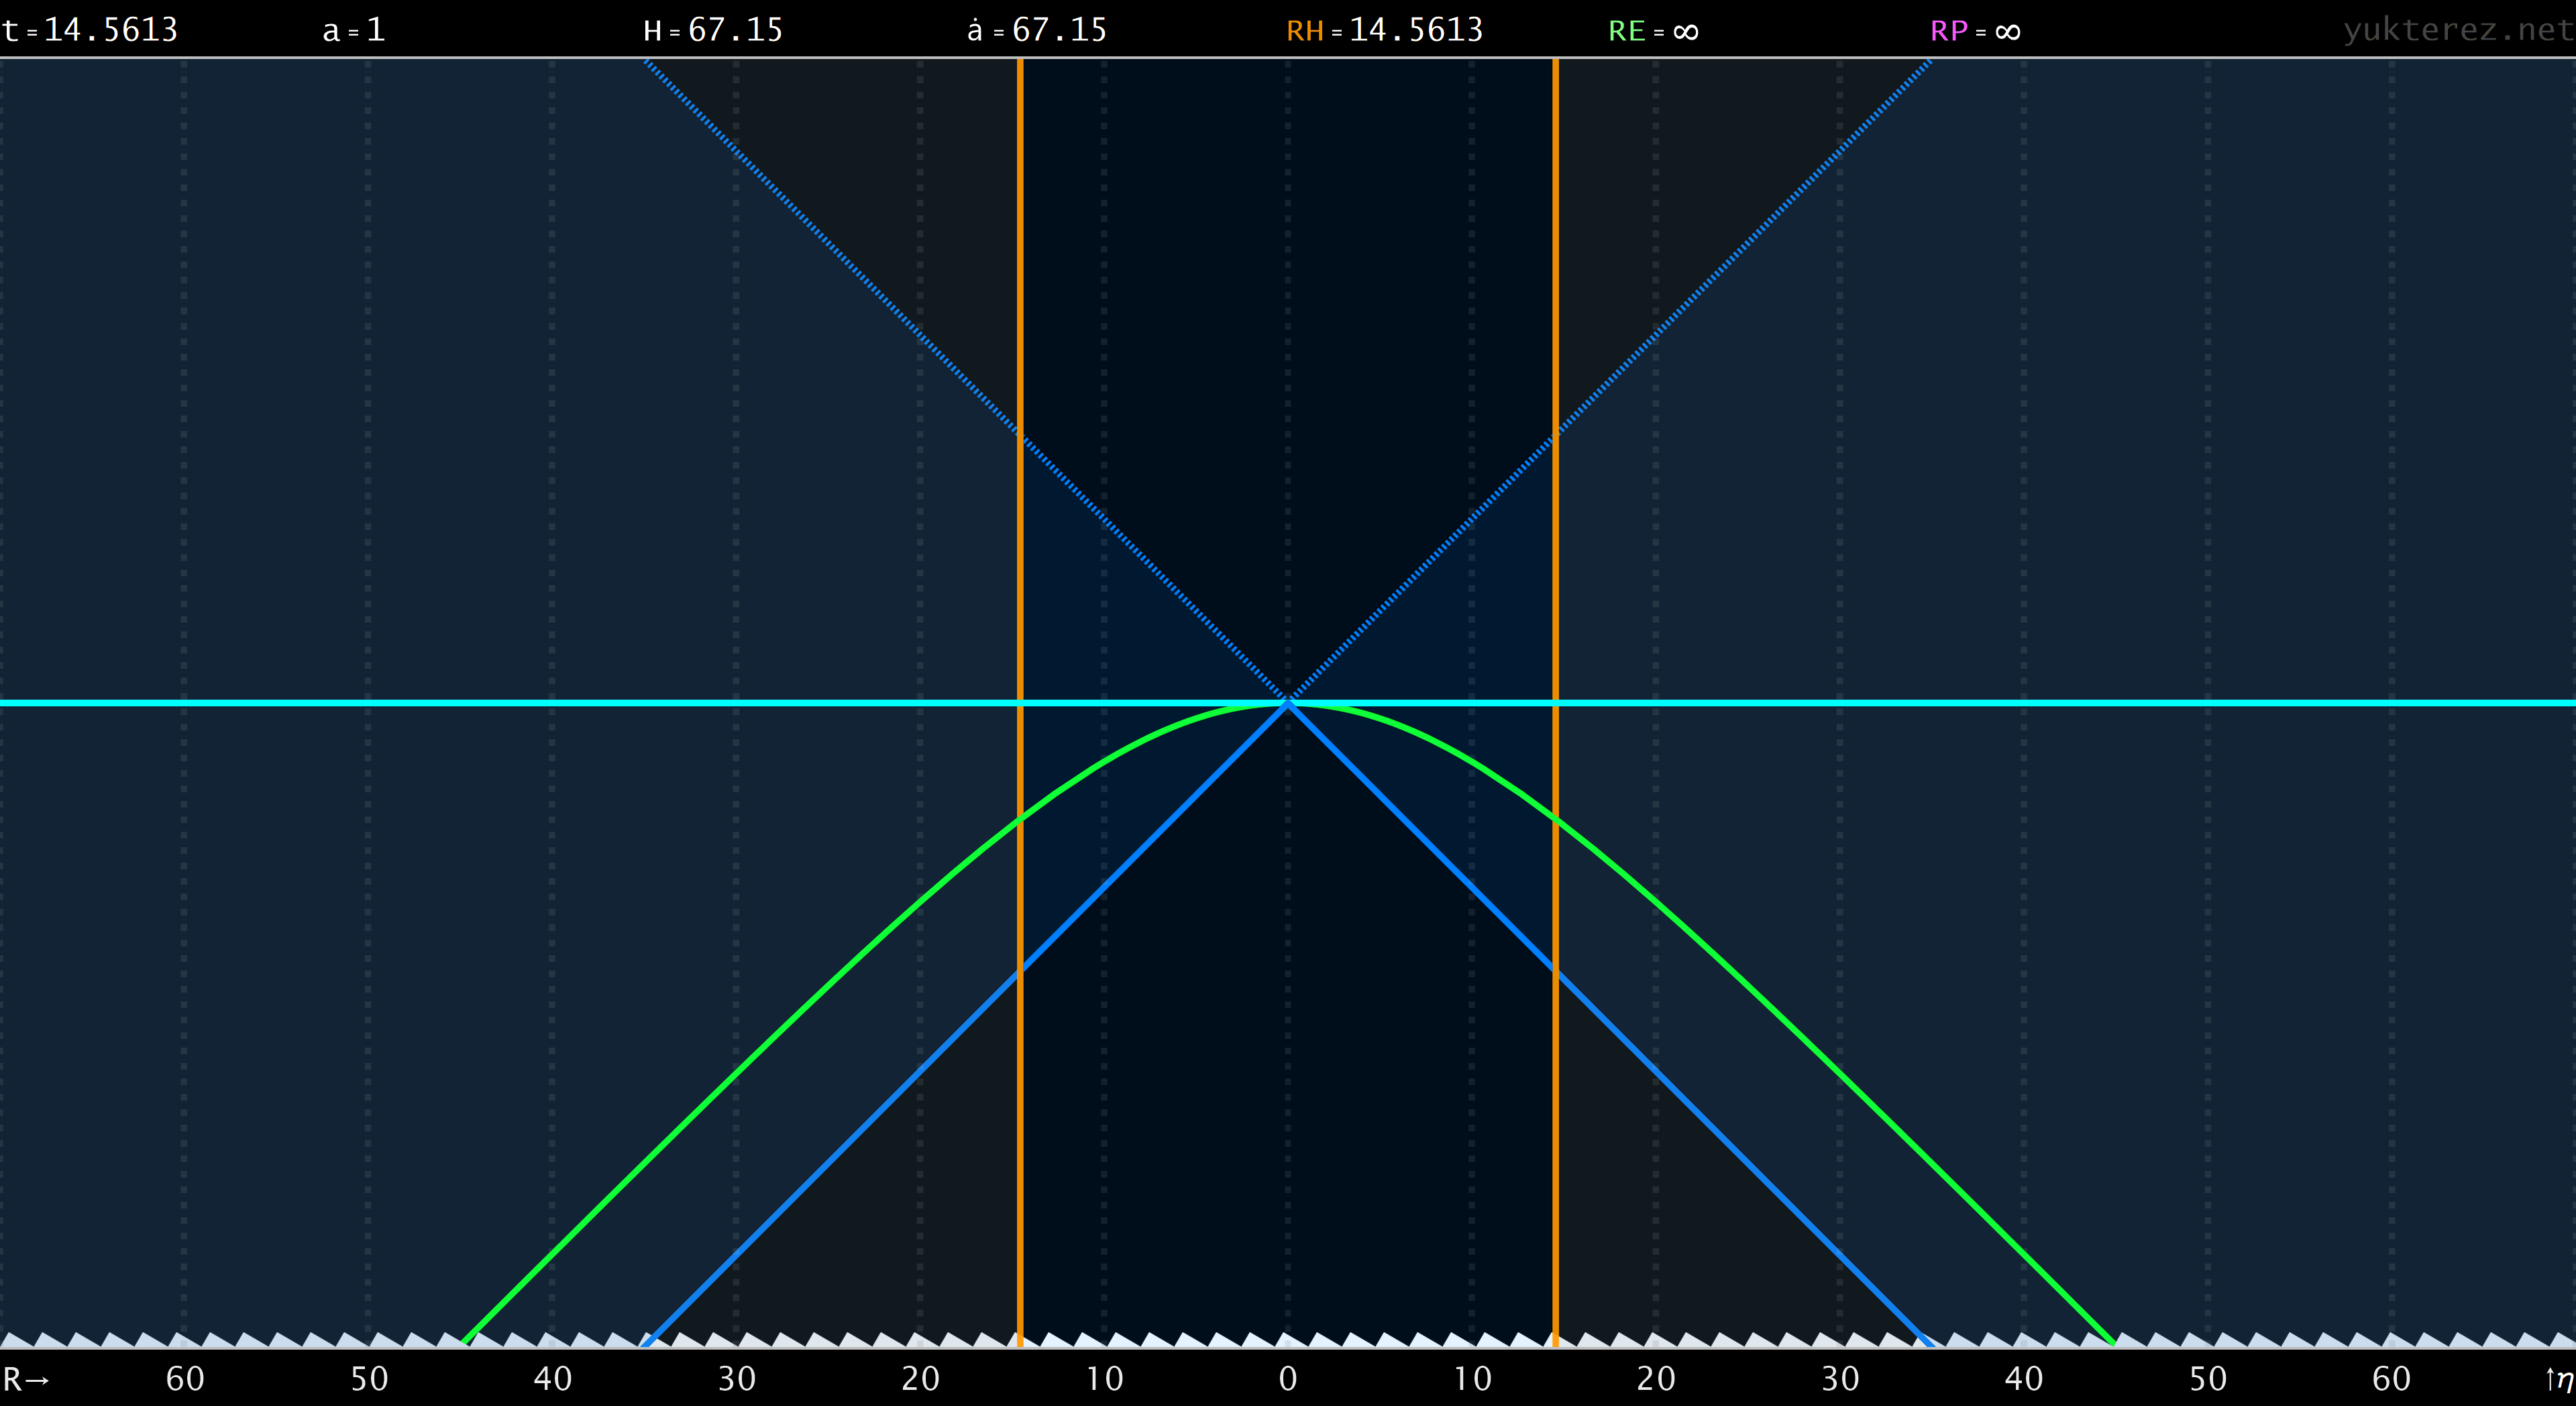Screen dimensions: 2576x1406
Task: Select the green RE = ∞ readout
Action: click(x=1654, y=31)
